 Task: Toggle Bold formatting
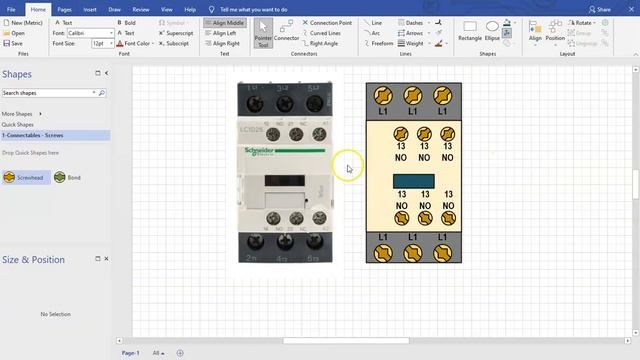pos(126,23)
